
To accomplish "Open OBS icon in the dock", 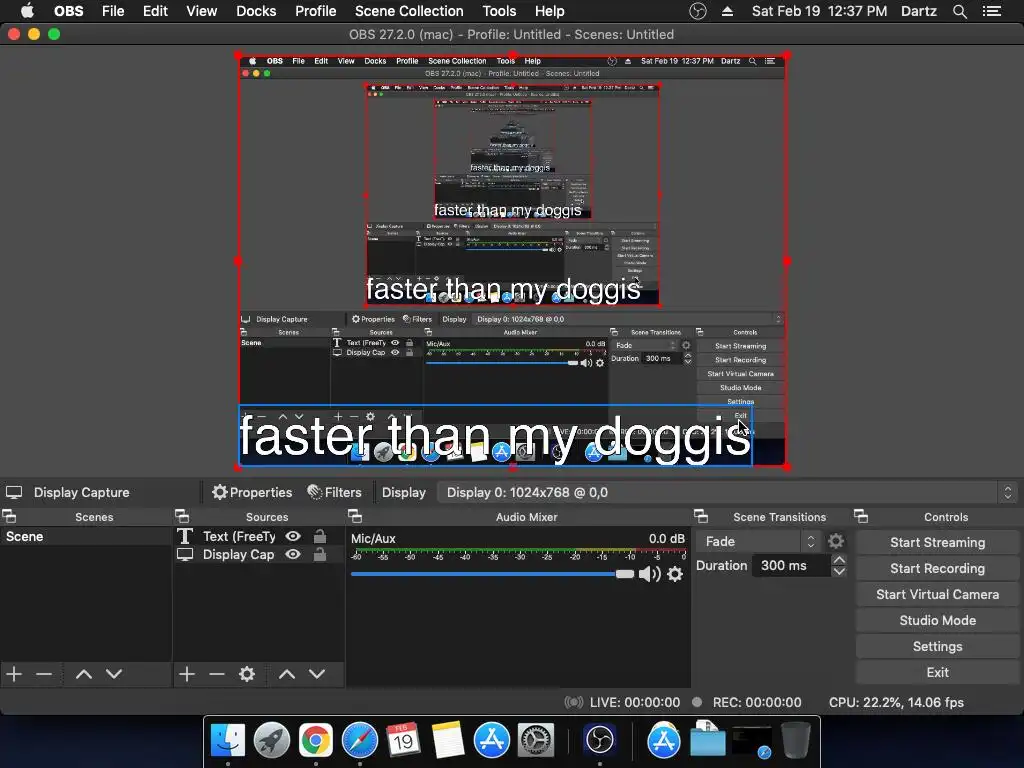I will pyautogui.click(x=600, y=740).
